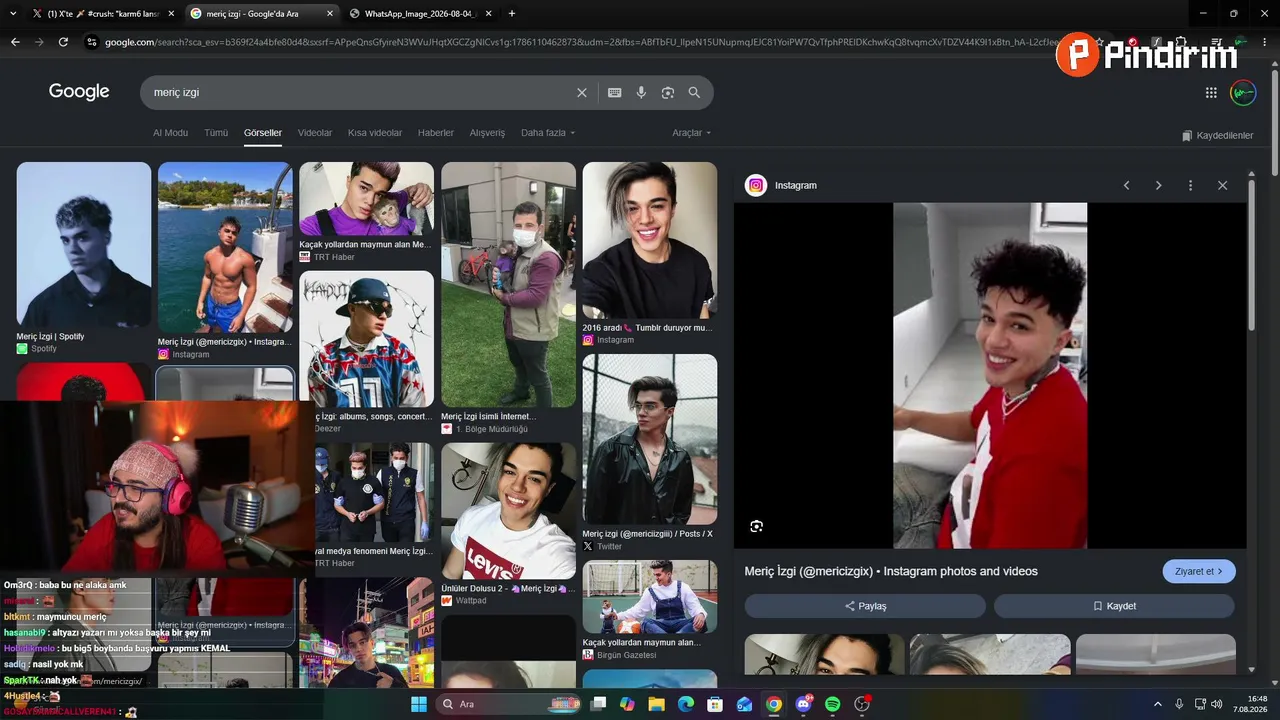
Task: Open the Google apps grid
Action: (x=1211, y=92)
